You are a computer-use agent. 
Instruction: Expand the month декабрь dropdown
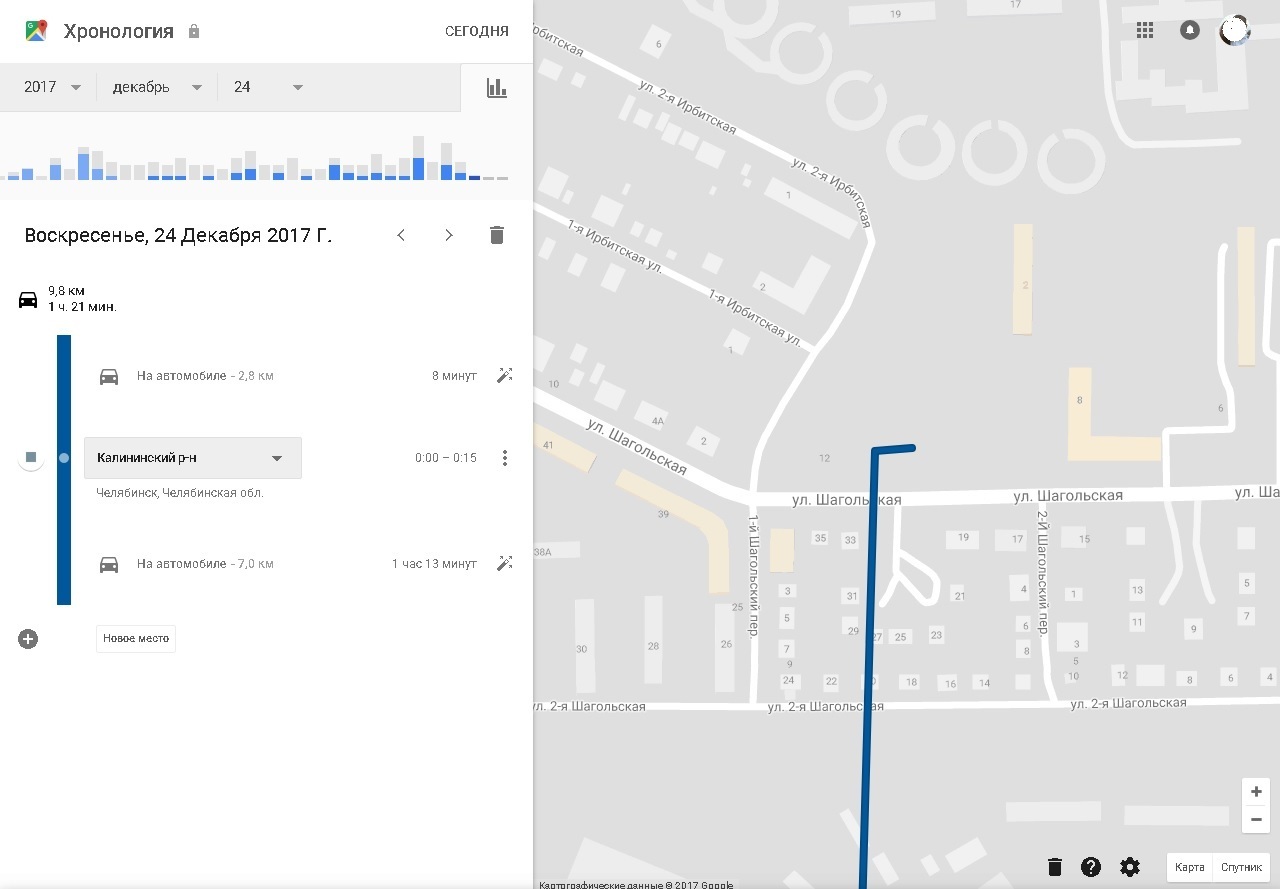pyautogui.click(x=157, y=87)
